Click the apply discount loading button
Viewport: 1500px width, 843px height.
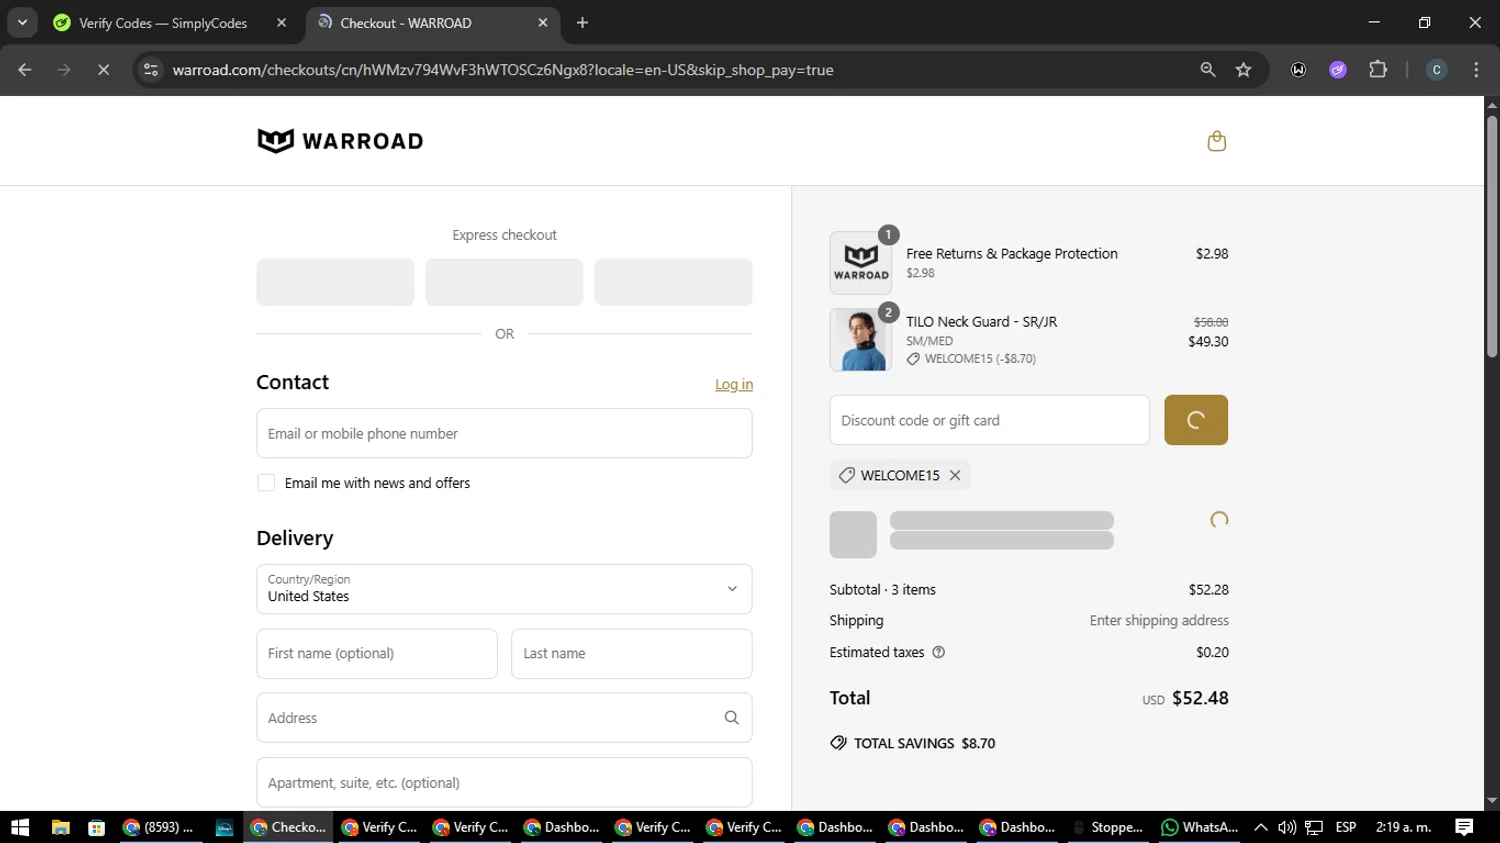1195,420
